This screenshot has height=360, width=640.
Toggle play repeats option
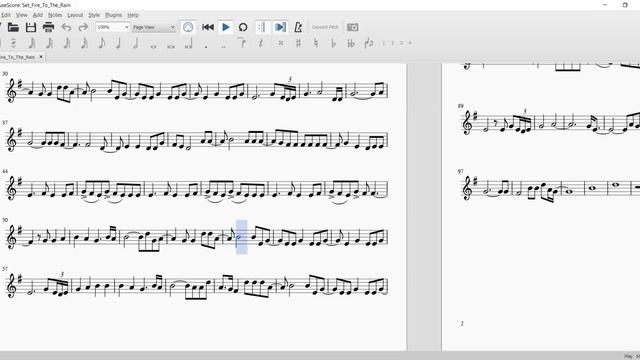coord(262,27)
